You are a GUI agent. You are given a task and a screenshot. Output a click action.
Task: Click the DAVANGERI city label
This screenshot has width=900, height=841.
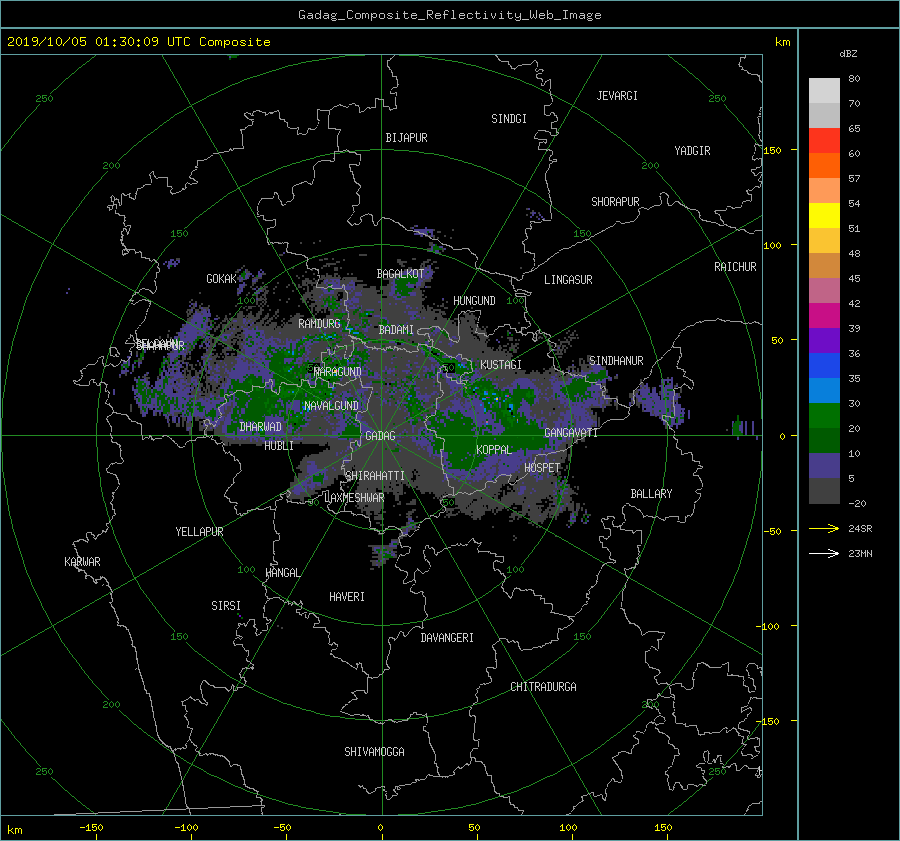[x=447, y=638]
